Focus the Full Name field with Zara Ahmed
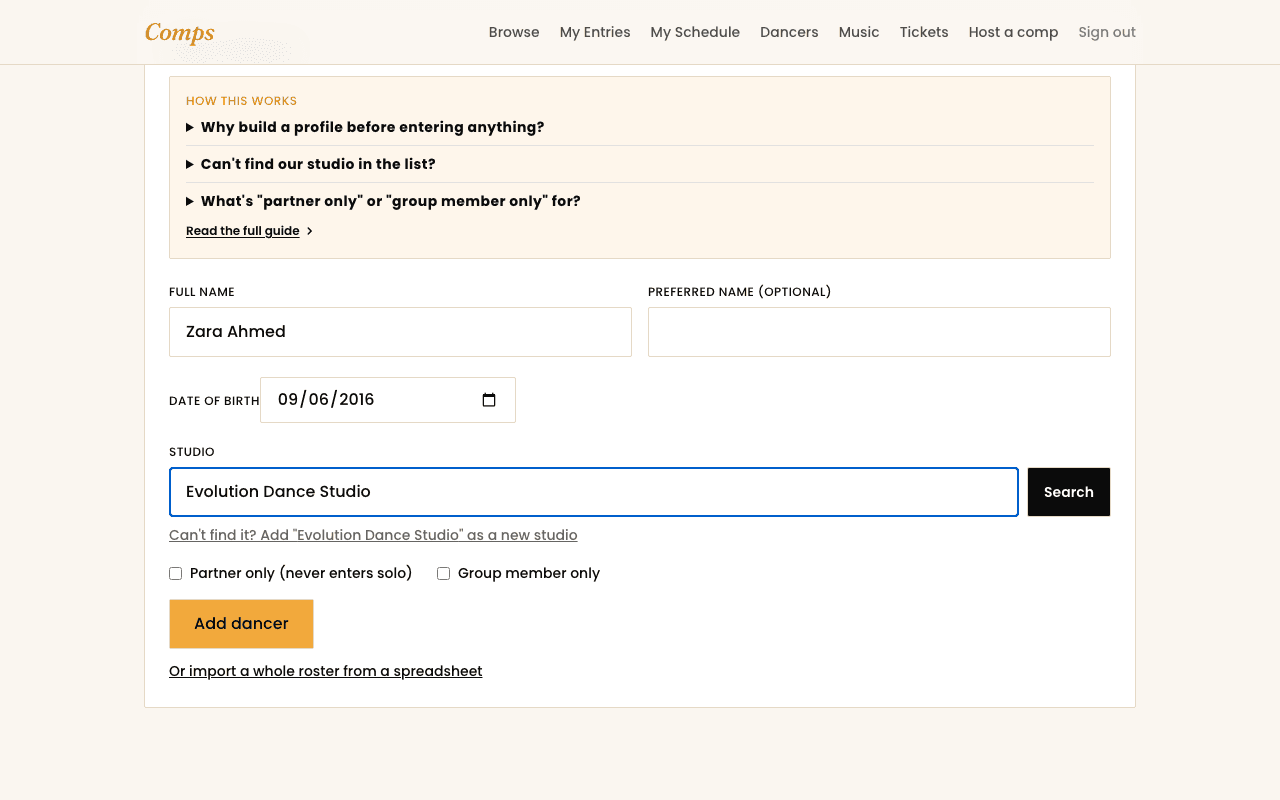The height and width of the screenshot is (800, 1280). (400, 332)
